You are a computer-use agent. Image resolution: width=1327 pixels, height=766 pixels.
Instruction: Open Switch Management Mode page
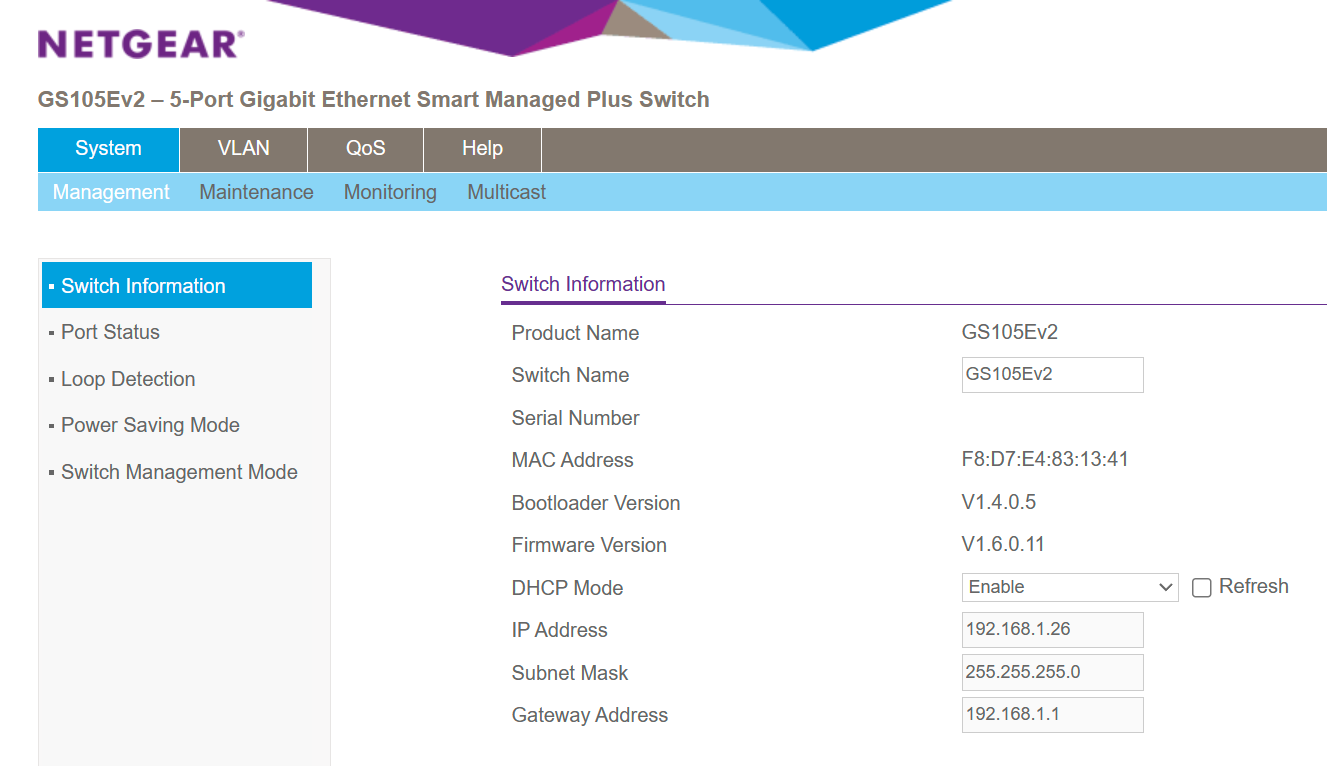click(x=179, y=472)
